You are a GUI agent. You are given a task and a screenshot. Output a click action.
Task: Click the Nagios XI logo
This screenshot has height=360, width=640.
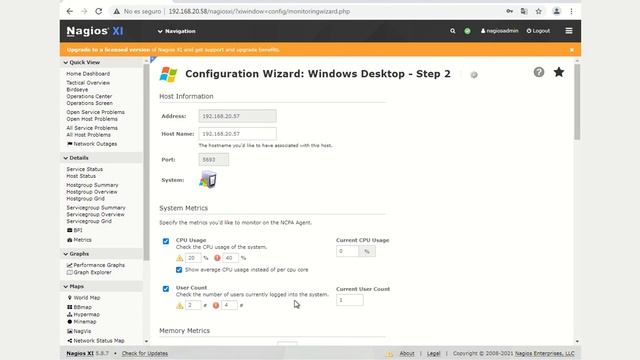coord(95,31)
